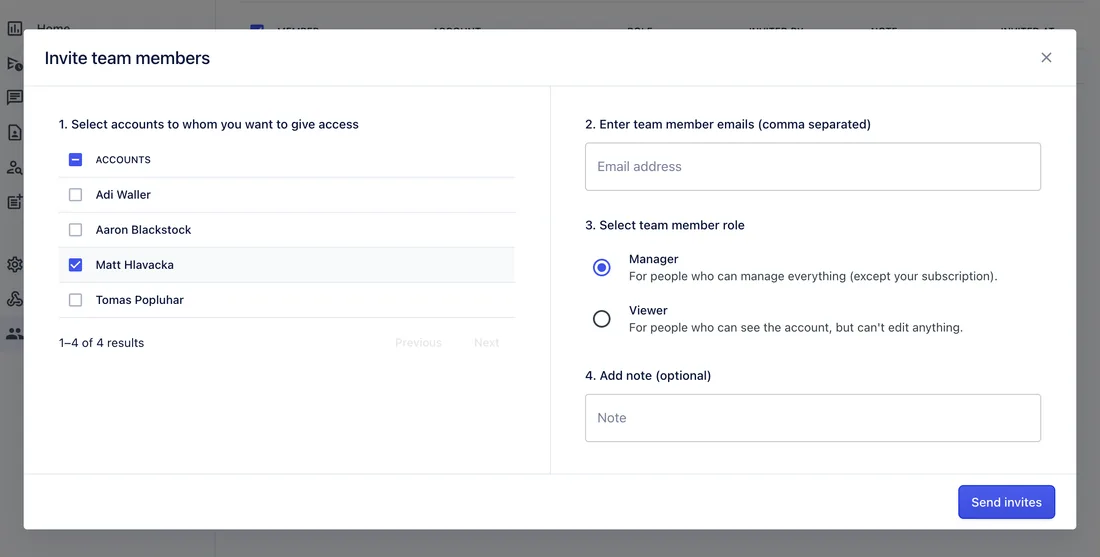The height and width of the screenshot is (557, 1100).
Task: Click the Viewer role label text
Action: (648, 310)
